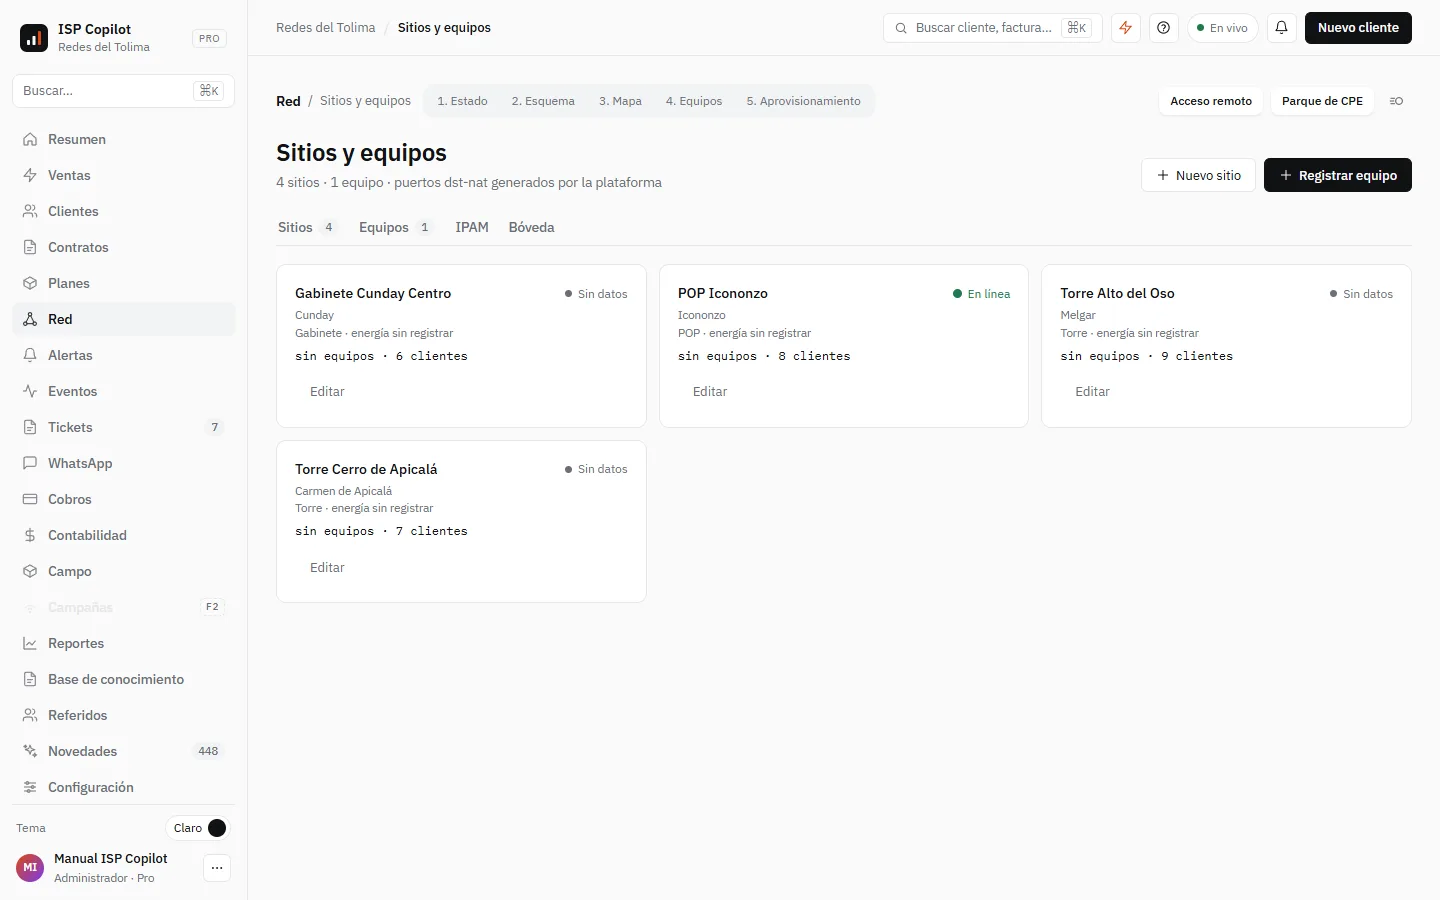Click the ISP Copilot logo icon
Viewport: 1440px width, 900px height.
[34, 38]
